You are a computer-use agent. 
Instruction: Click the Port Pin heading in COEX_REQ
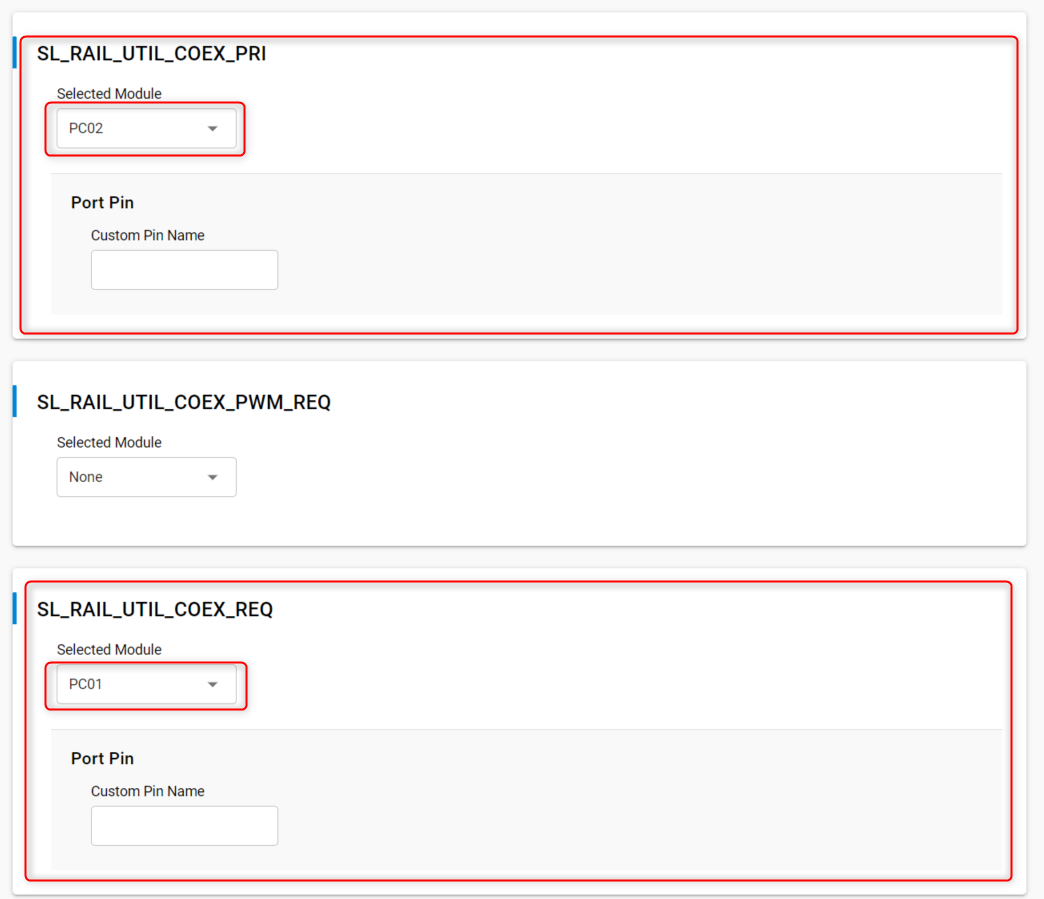pyautogui.click(x=102, y=758)
